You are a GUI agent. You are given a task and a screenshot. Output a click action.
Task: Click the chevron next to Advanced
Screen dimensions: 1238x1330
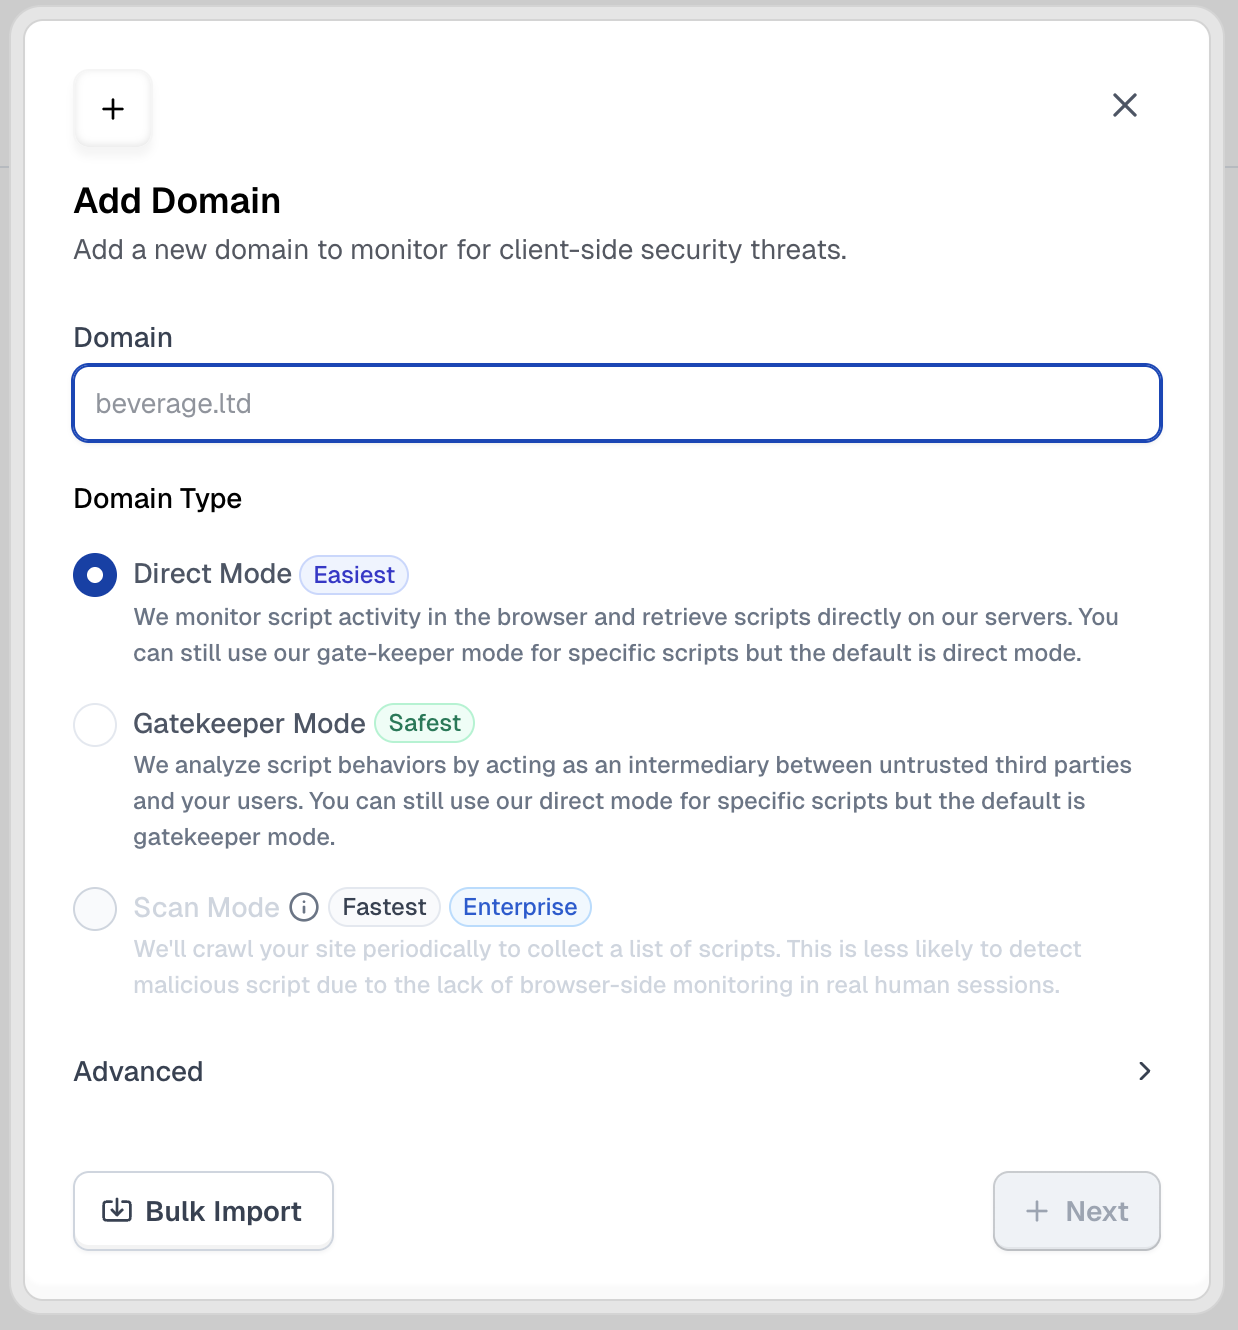coord(1145,1071)
